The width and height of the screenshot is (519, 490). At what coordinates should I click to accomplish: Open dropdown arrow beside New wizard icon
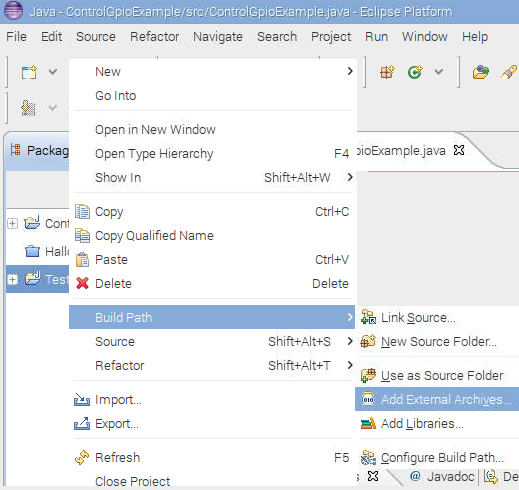pyautogui.click(x=53, y=72)
